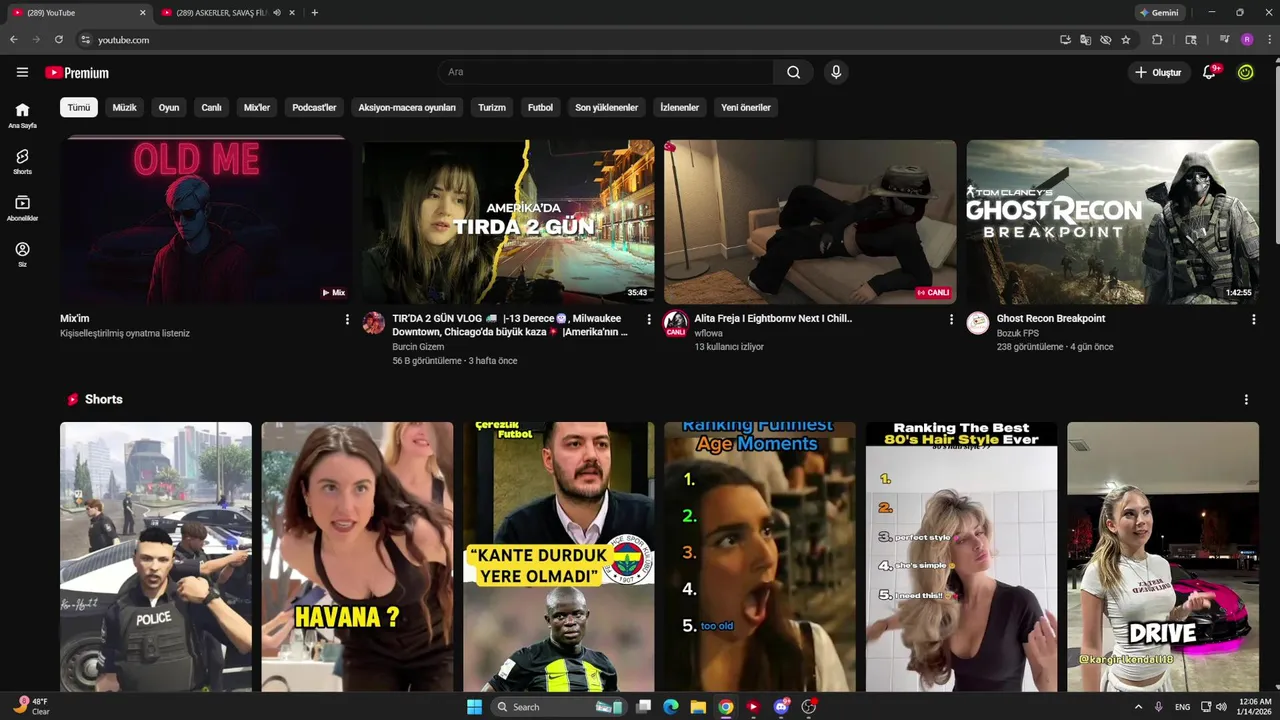Select the Yeni öneriler chip
1280x720 pixels.
point(746,107)
